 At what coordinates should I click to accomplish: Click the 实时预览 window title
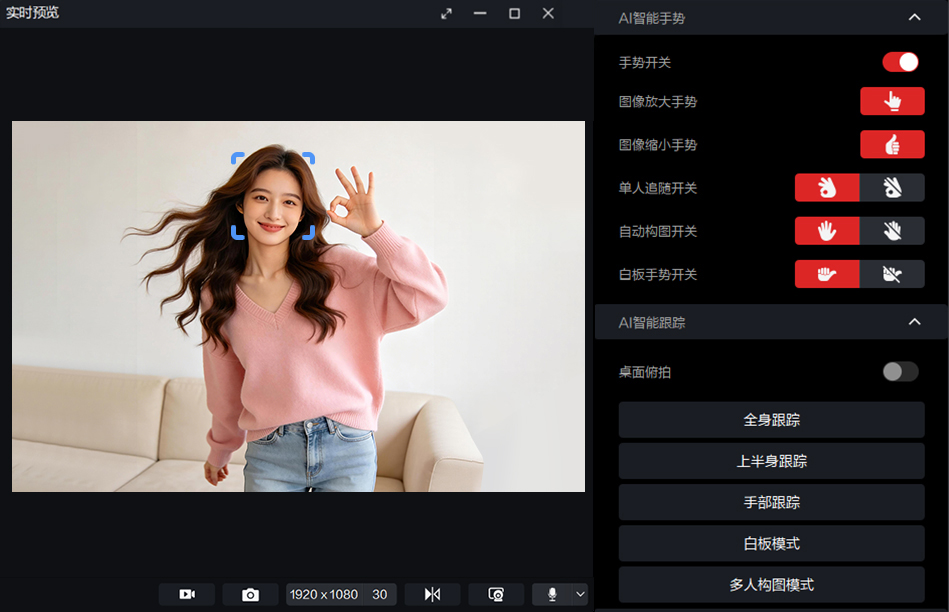click(32, 13)
